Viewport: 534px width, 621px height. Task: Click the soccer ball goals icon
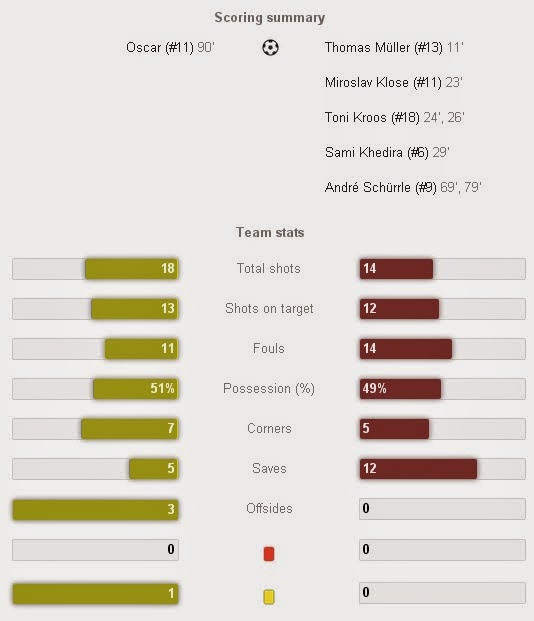[270, 48]
